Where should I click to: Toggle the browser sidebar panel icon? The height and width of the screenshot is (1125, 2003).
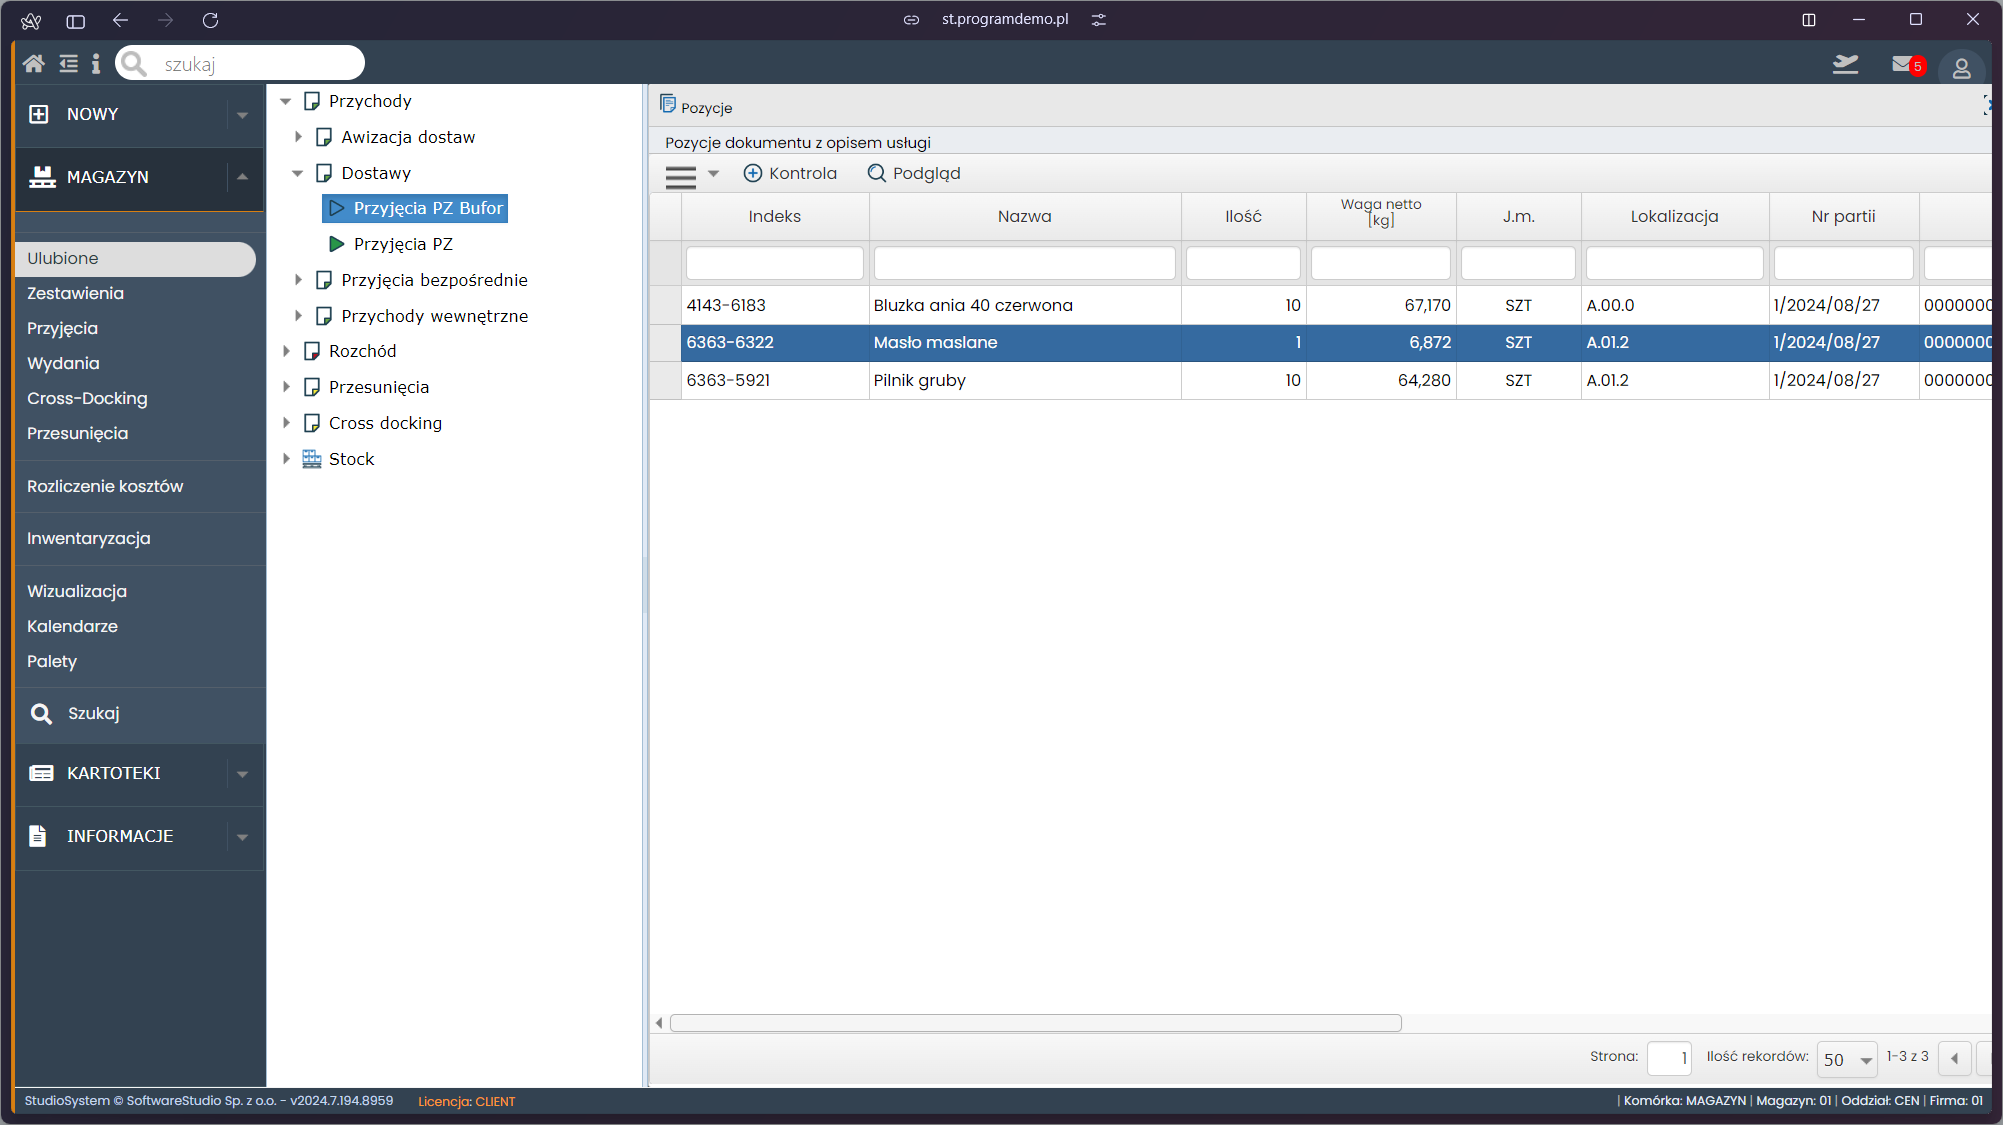pyautogui.click(x=76, y=20)
